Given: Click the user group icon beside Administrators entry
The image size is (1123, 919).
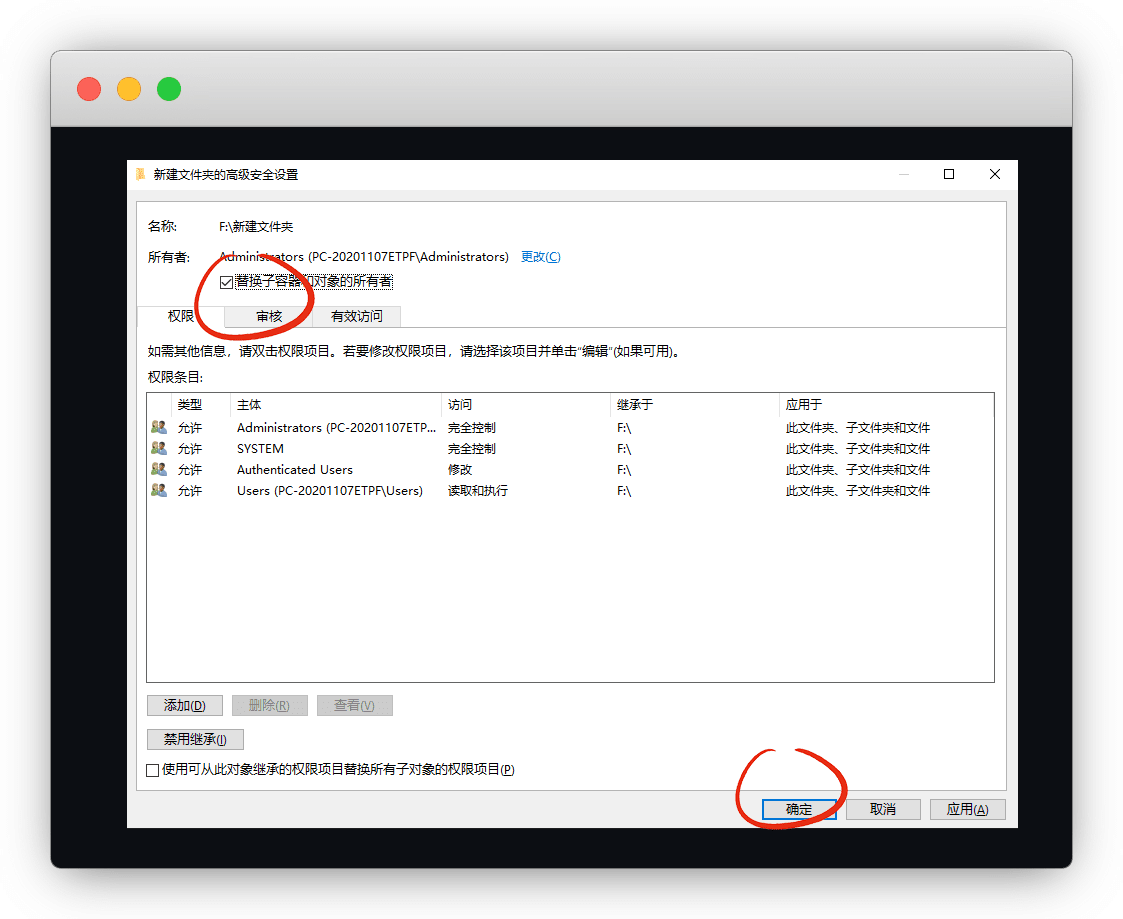Looking at the screenshot, I should coord(158,427).
